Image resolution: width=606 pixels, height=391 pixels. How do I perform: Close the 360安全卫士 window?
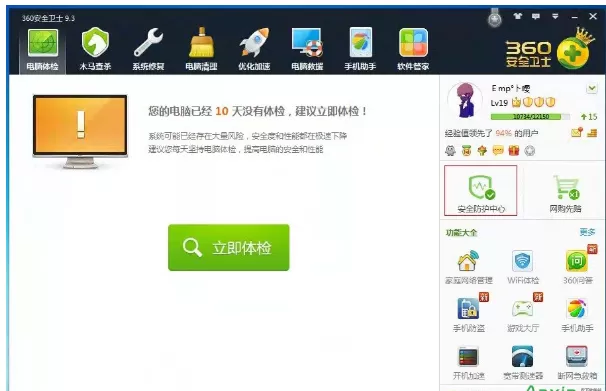pos(593,16)
